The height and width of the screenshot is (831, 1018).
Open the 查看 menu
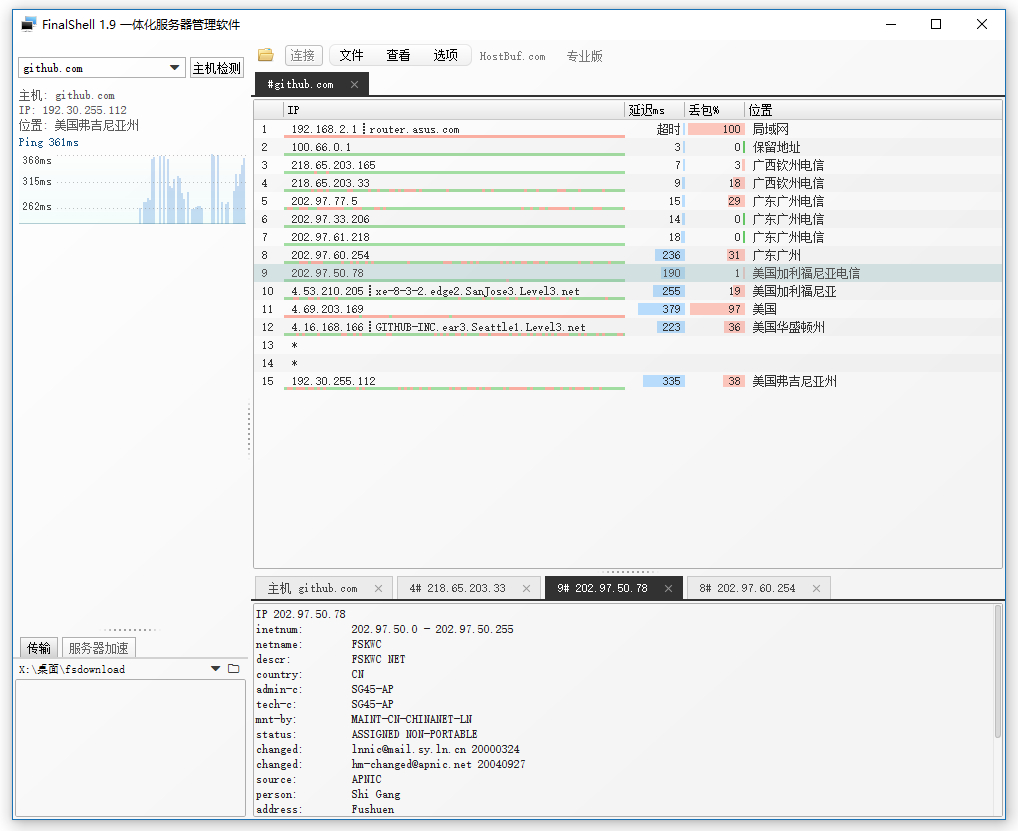tap(398, 55)
